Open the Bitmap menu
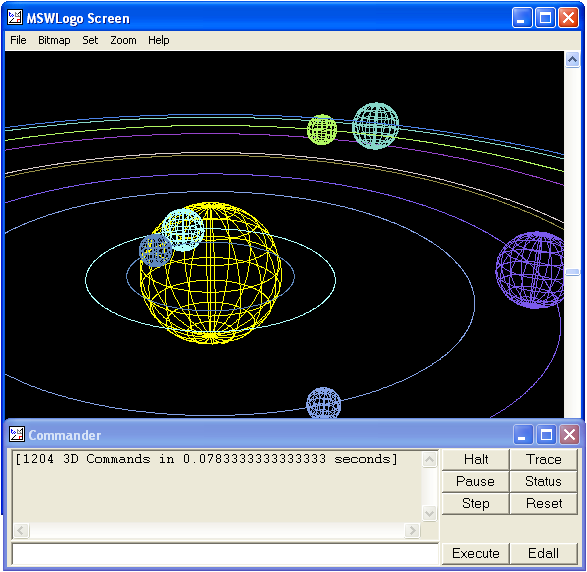This screenshot has width=587, height=572. click(x=54, y=40)
